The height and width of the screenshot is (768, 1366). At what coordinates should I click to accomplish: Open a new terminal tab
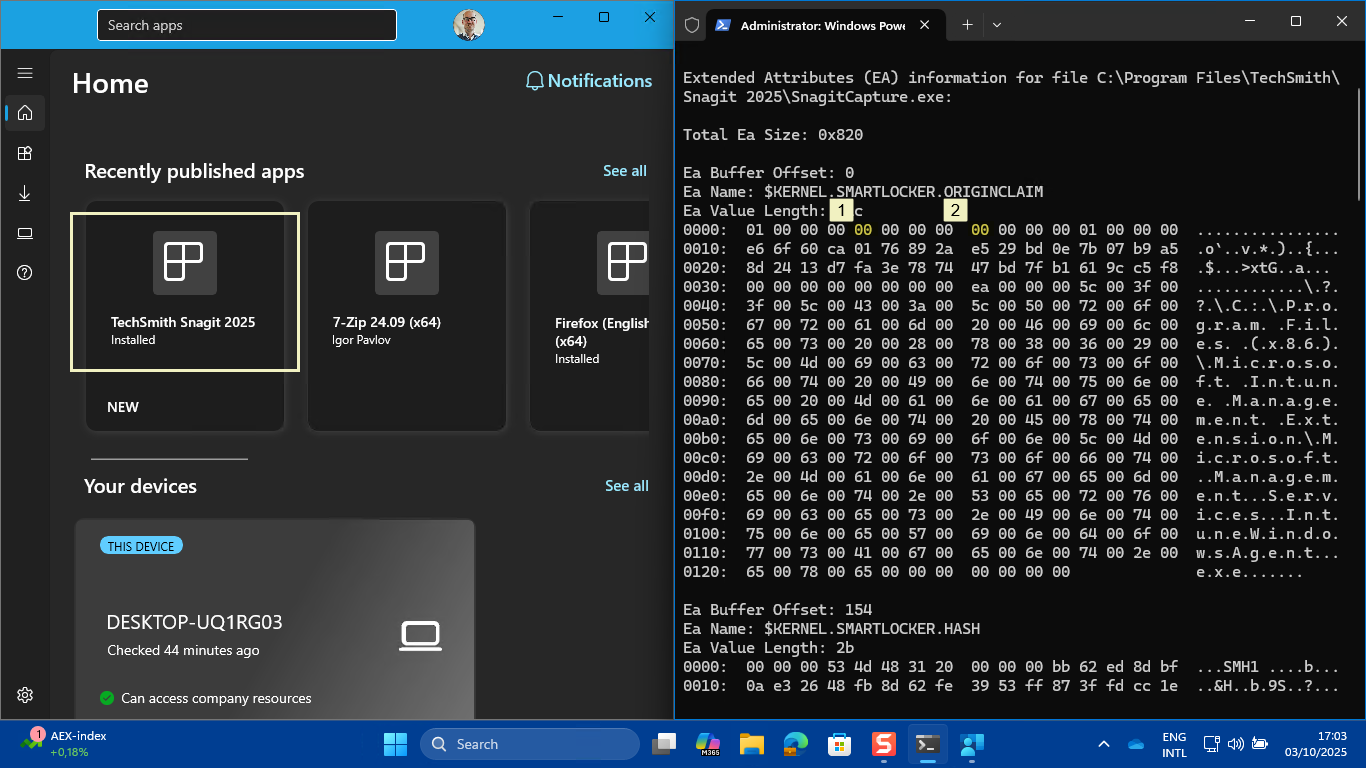pos(967,26)
